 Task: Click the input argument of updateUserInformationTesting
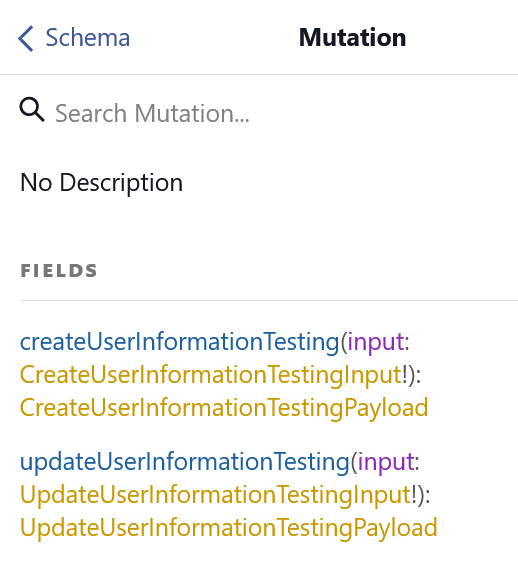[x=386, y=463]
